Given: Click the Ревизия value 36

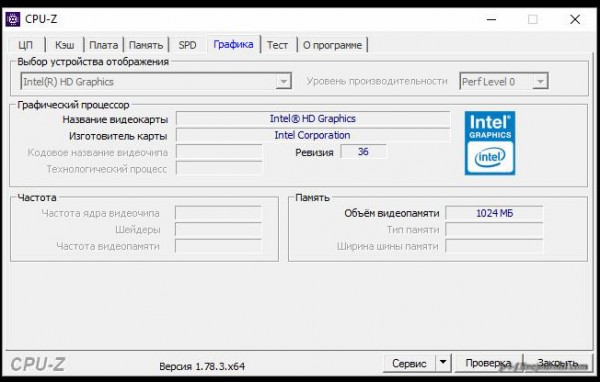Looking at the screenshot, I should click(363, 152).
